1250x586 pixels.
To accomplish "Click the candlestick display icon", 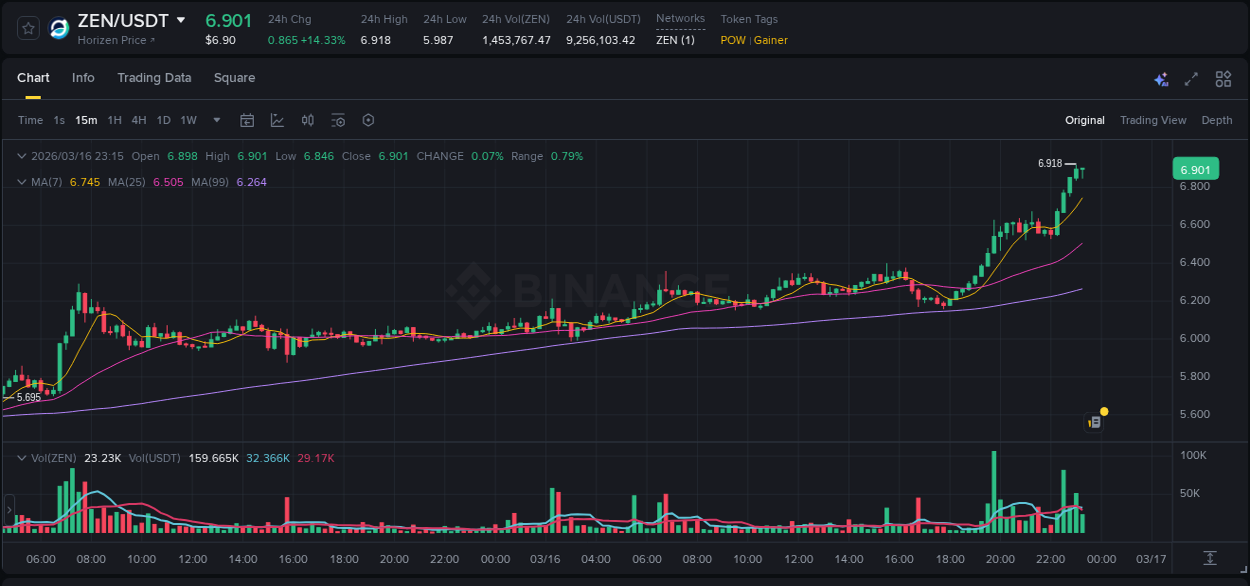I will pos(307,120).
